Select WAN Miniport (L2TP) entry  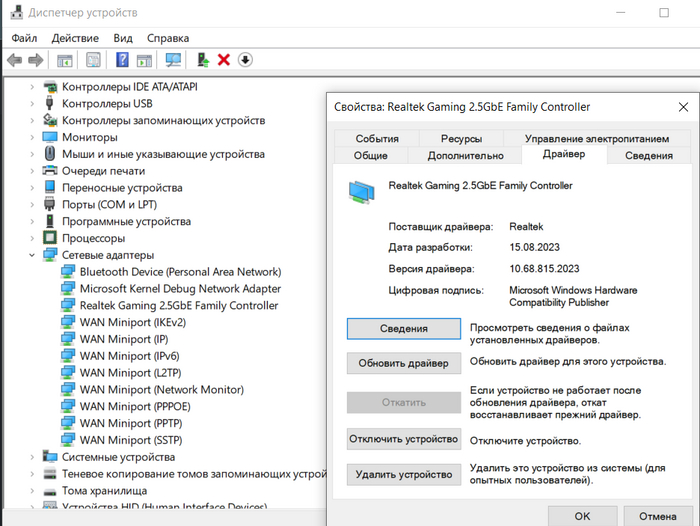click(130, 372)
